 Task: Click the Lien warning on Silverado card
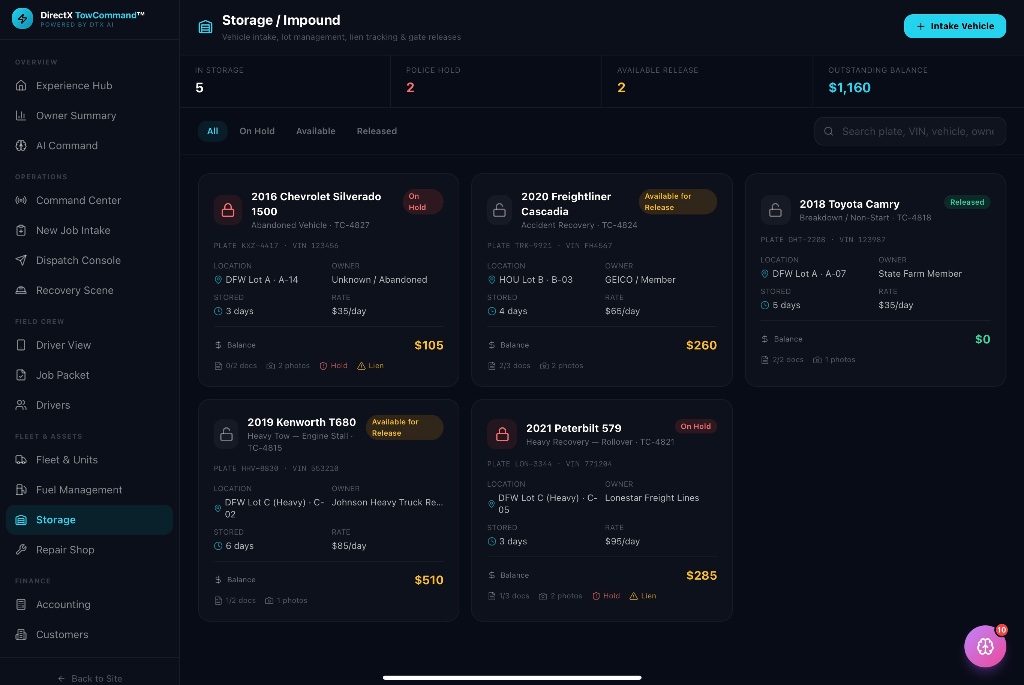[370, 366]
